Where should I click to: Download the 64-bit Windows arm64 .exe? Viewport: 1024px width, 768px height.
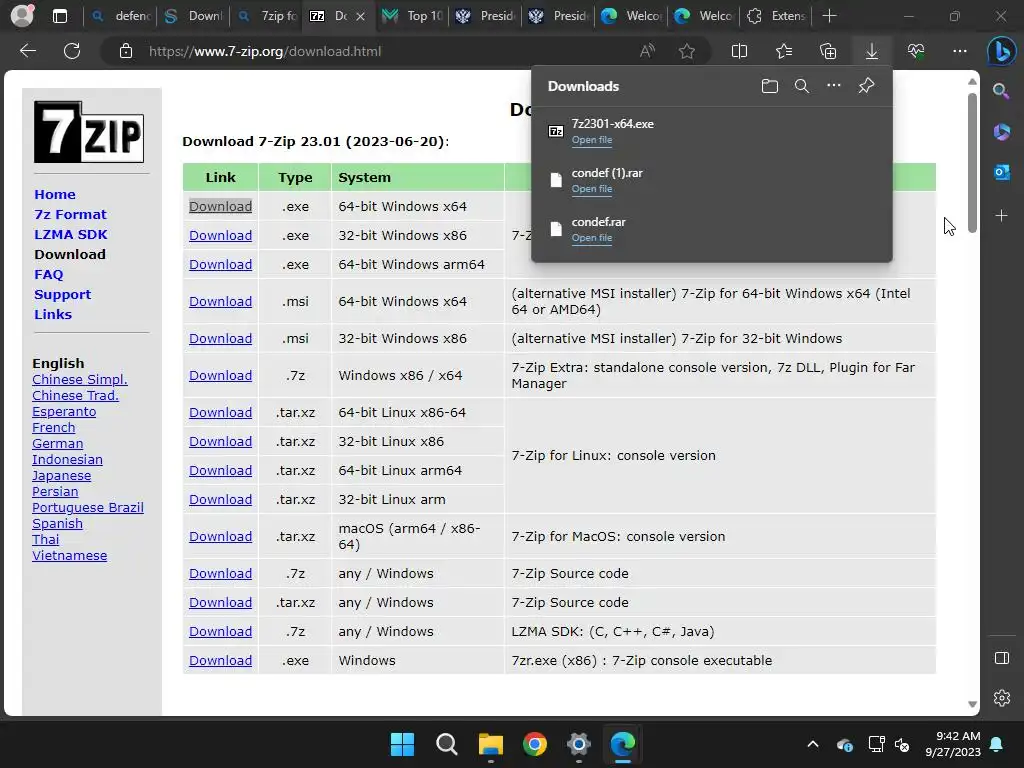point(220,264)
